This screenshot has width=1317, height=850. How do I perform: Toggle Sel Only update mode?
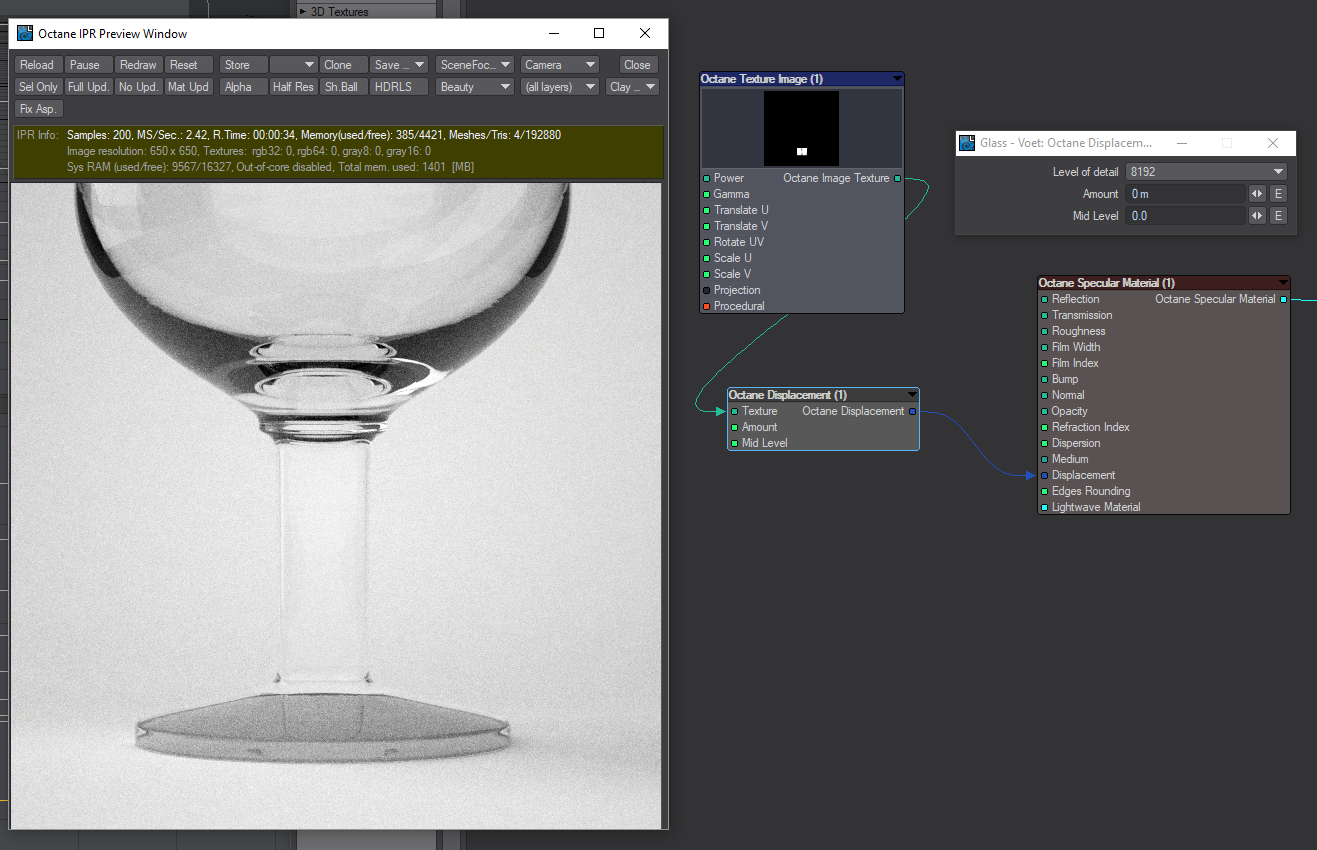click(x=39, y=87)
